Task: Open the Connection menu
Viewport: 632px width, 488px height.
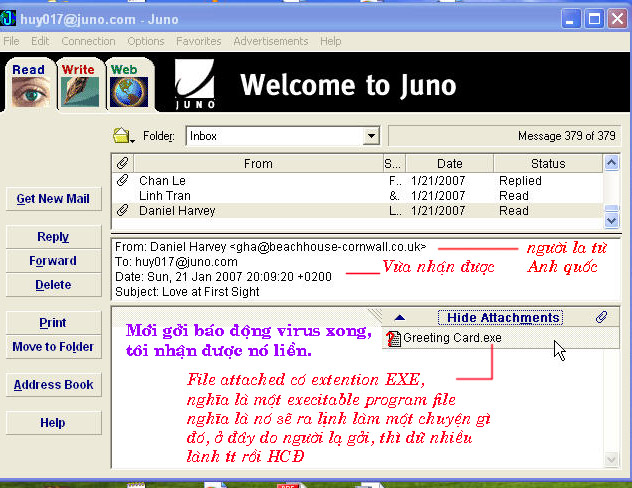Action: click(88, 41)
